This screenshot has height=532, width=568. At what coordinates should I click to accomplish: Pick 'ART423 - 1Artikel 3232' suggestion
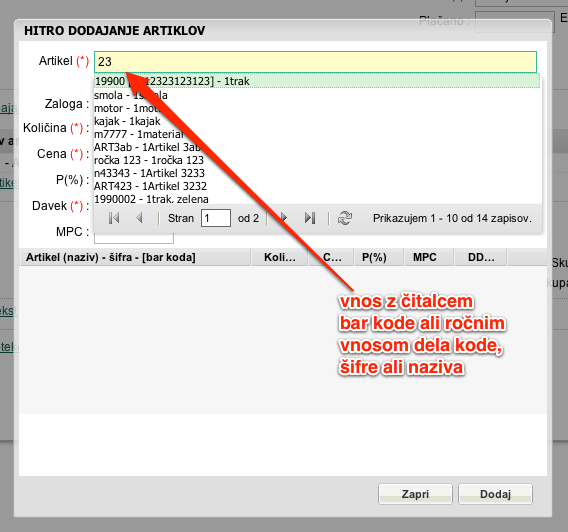pyautogui.click(x=318, y=186)
